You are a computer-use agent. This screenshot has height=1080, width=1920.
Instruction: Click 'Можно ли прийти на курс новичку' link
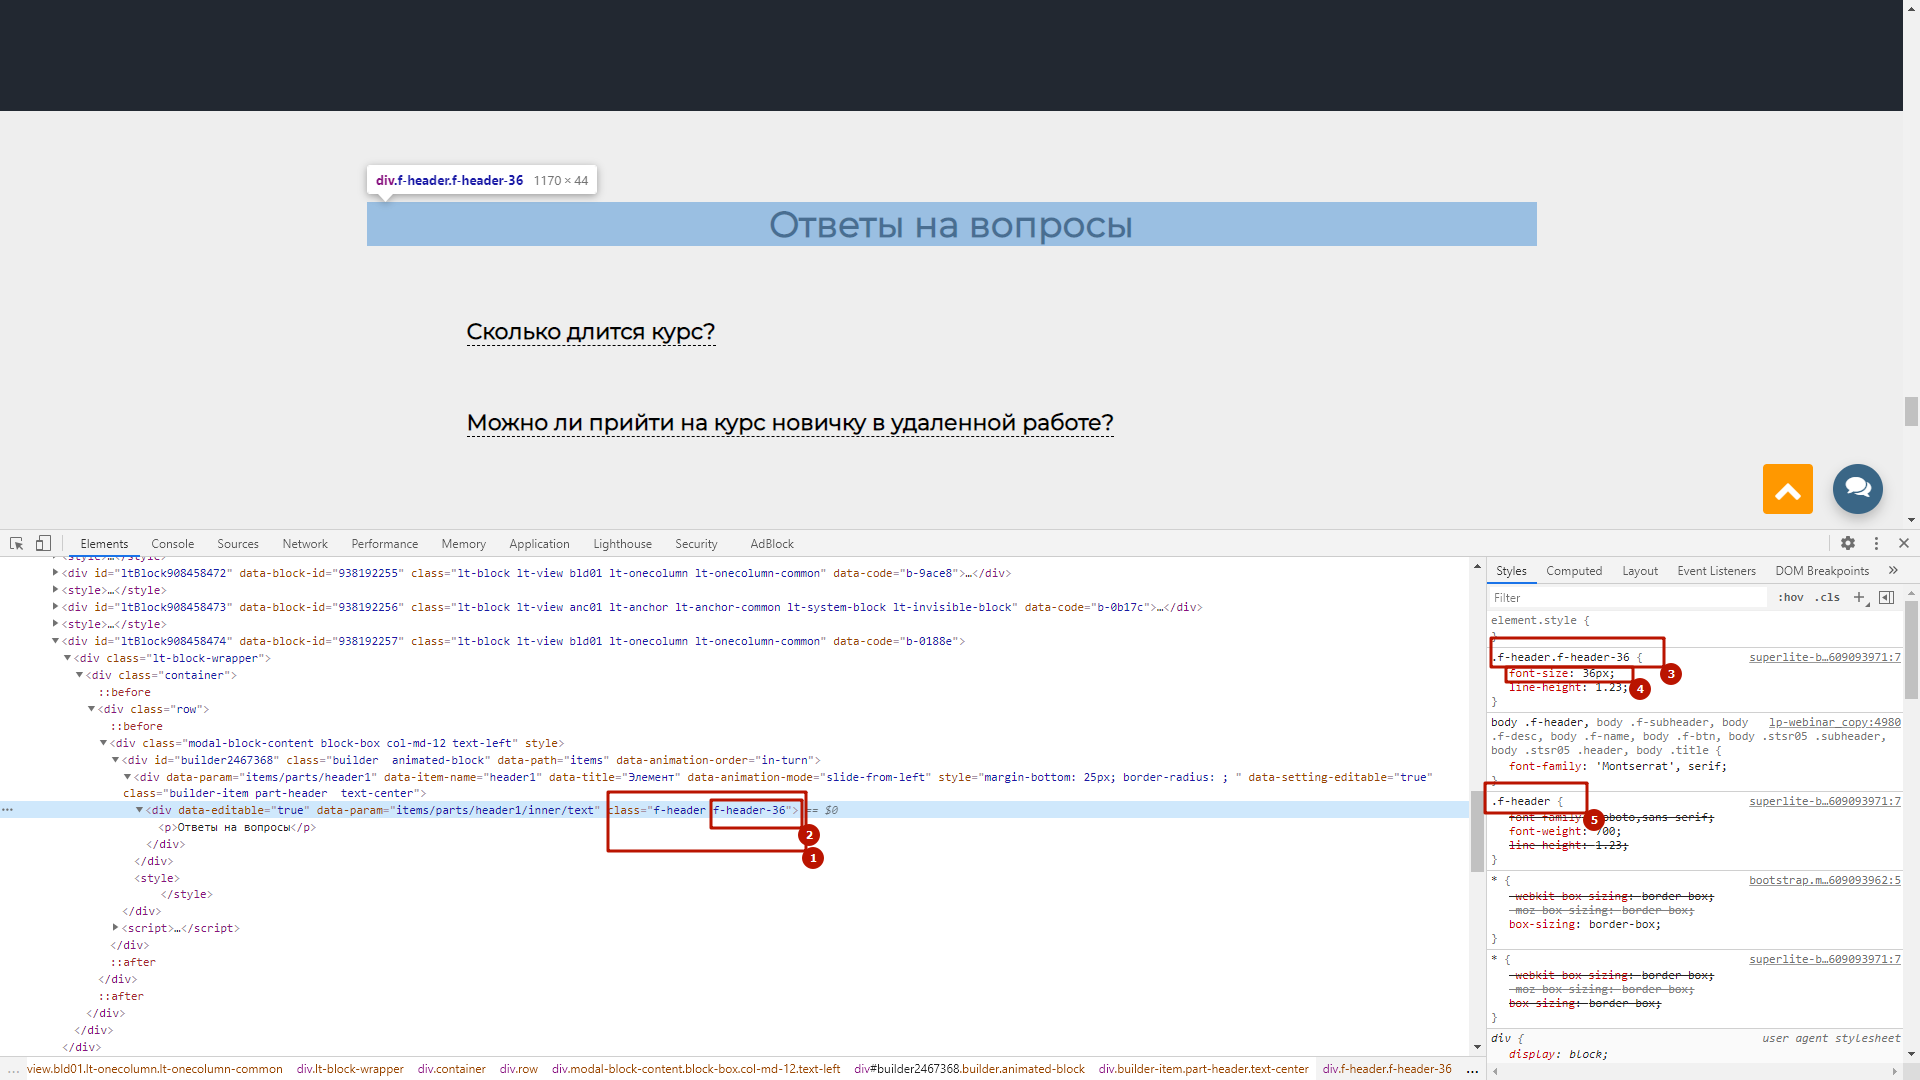790,423
